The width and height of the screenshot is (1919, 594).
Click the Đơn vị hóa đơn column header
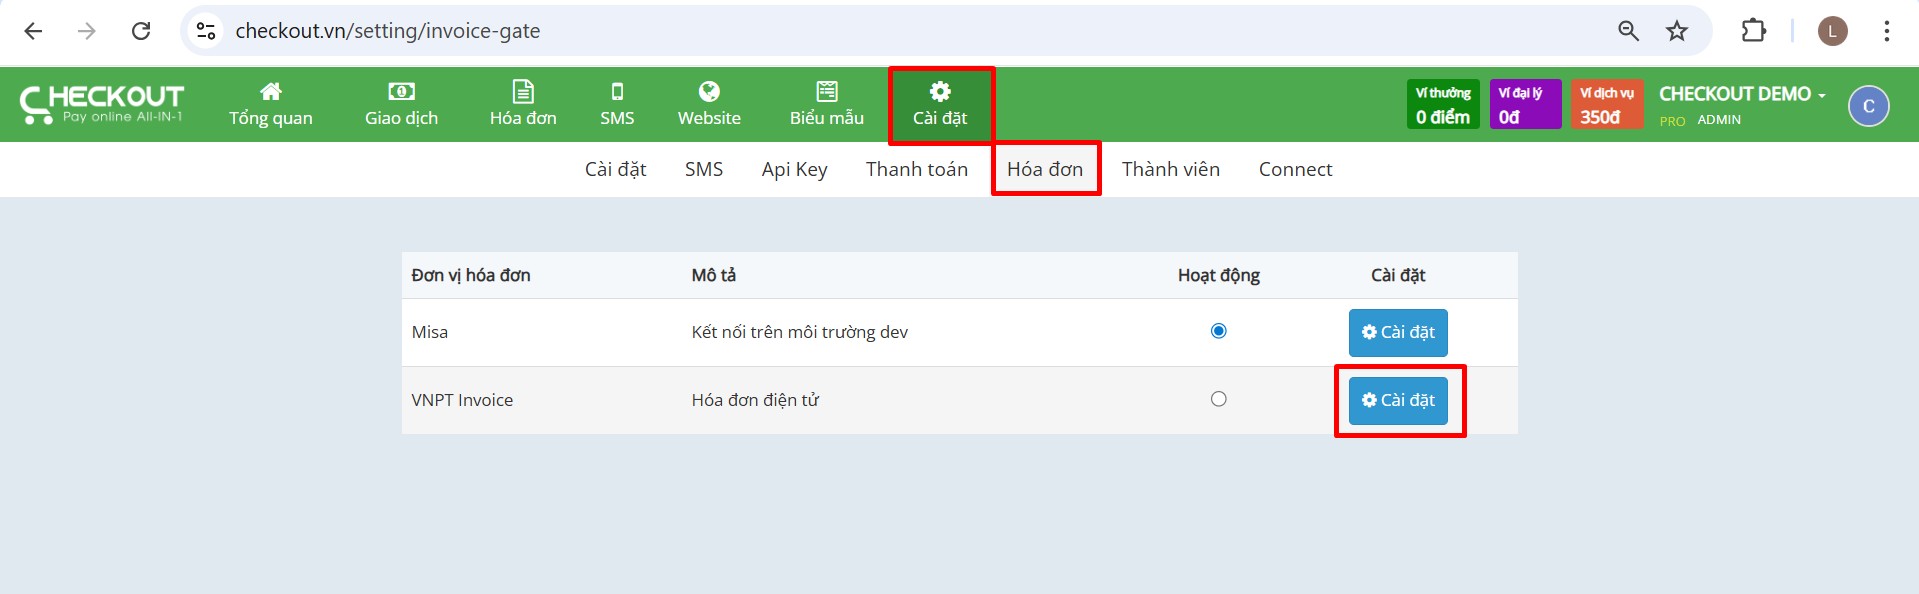coord(471,275)
